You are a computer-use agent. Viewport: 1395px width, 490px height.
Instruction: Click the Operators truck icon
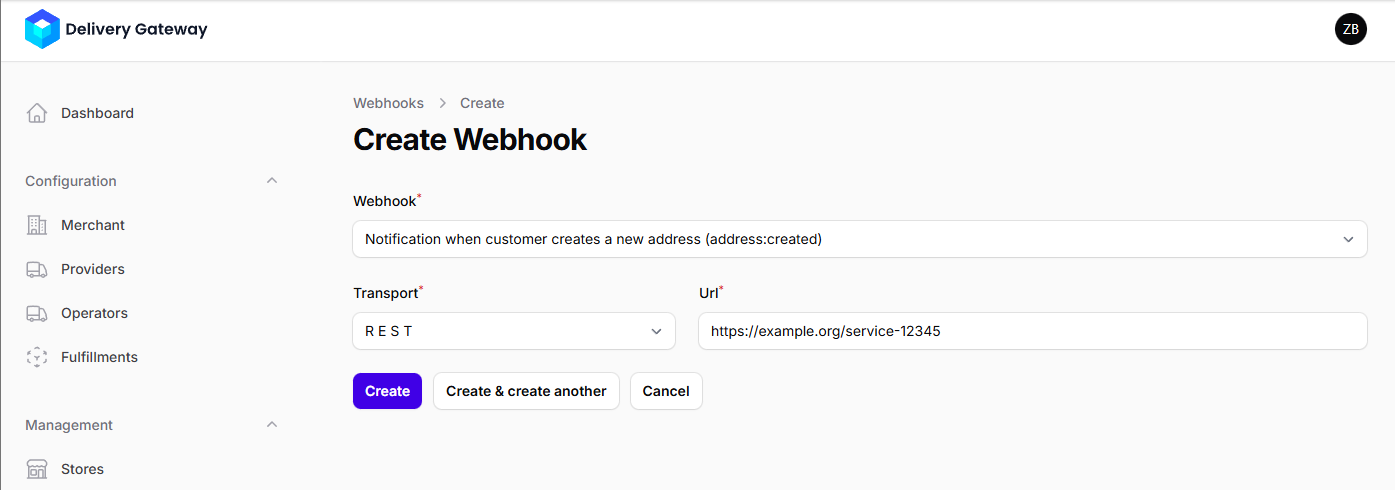pos(37,313)
